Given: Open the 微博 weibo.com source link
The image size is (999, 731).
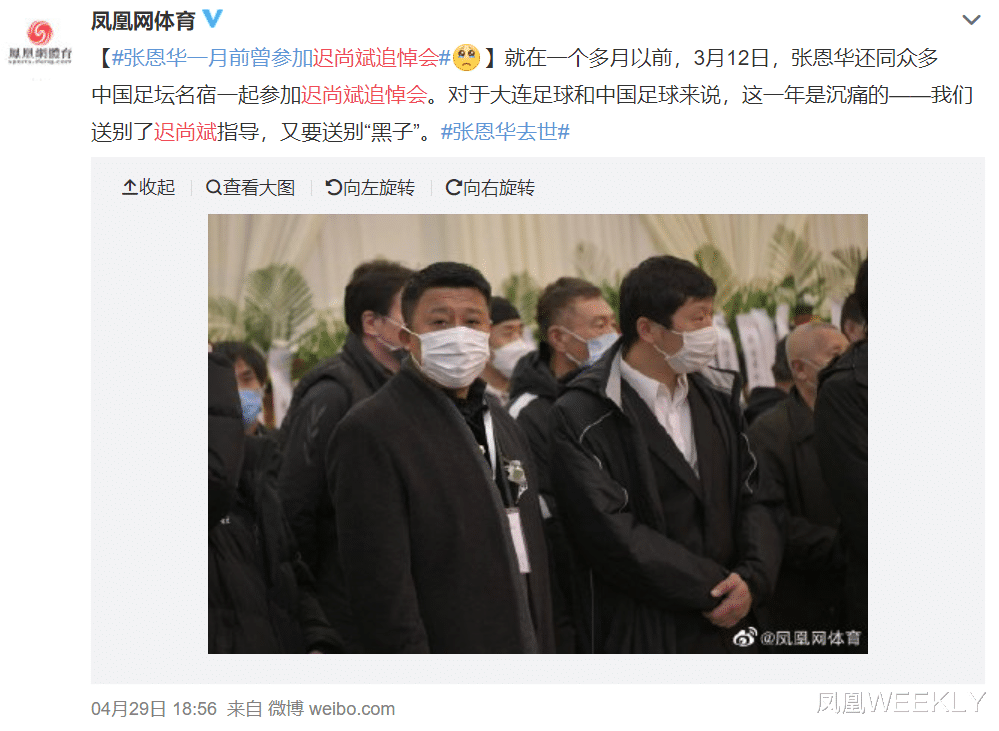Looking at the screenshot, I should tap(331, 709).
